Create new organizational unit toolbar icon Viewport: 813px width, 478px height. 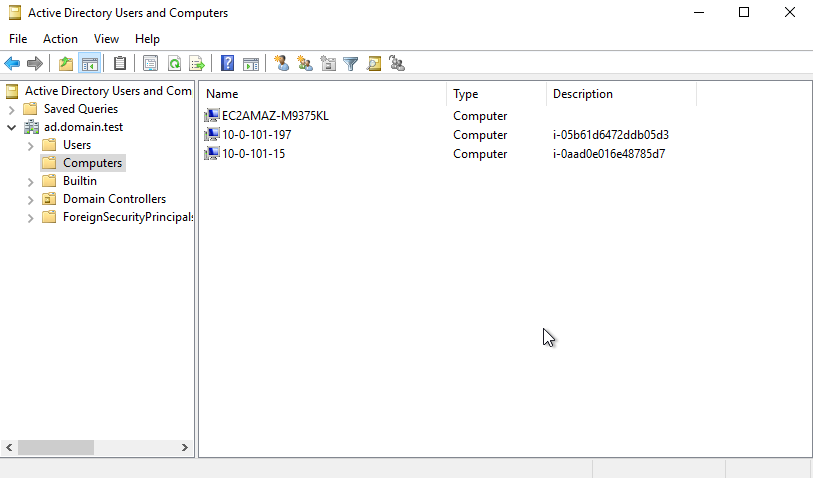point(328,63)
